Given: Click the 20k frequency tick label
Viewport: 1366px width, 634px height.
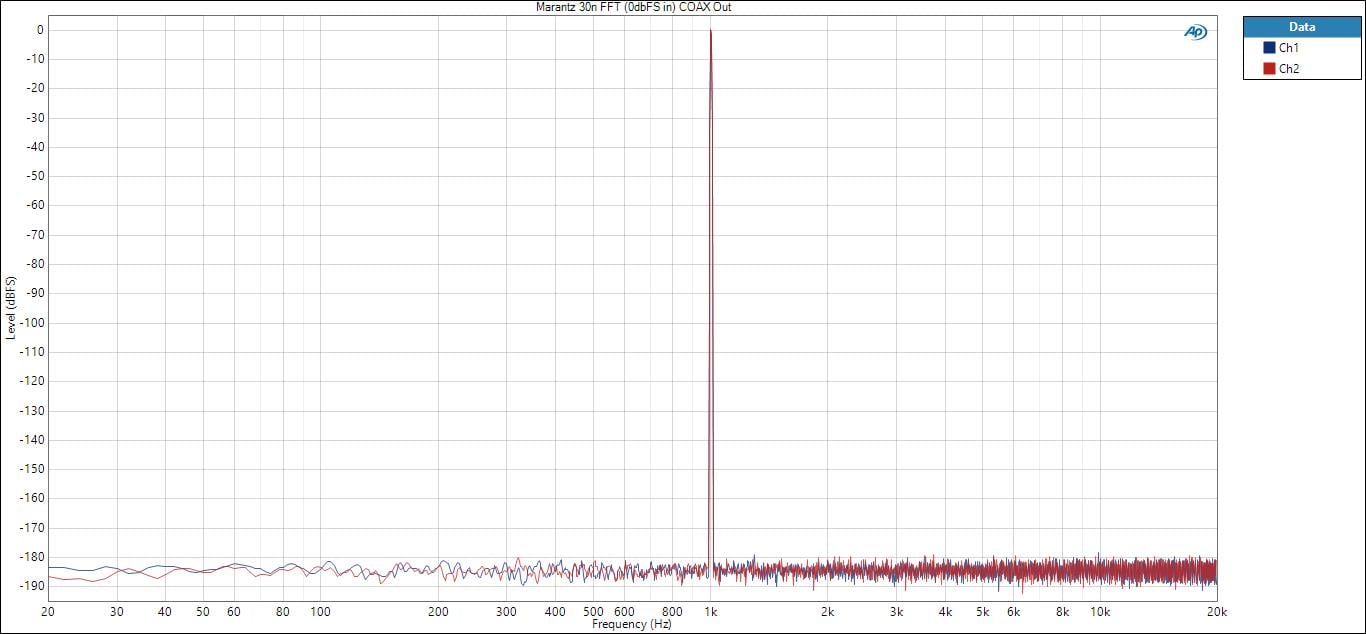Looking at the screenshot, I should (1216, 611).
